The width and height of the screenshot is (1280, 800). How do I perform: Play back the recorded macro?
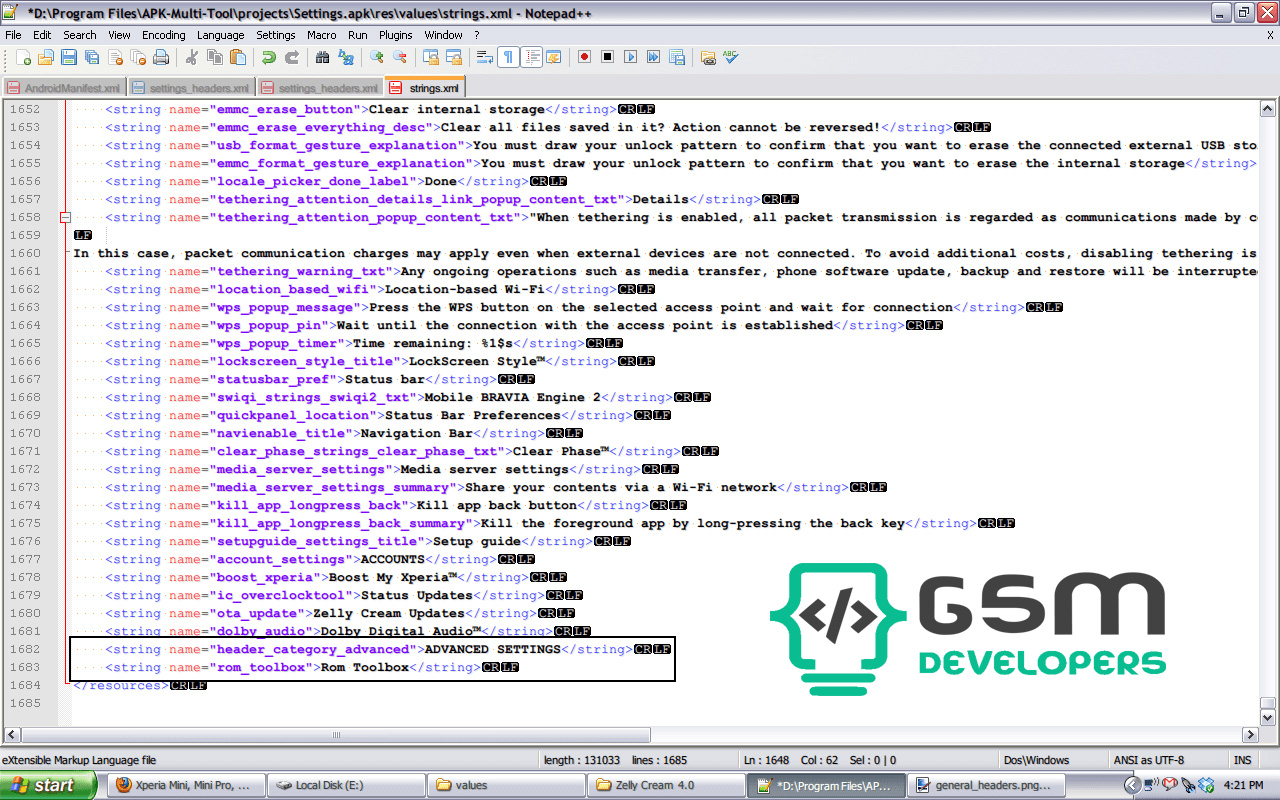[631, 57]
